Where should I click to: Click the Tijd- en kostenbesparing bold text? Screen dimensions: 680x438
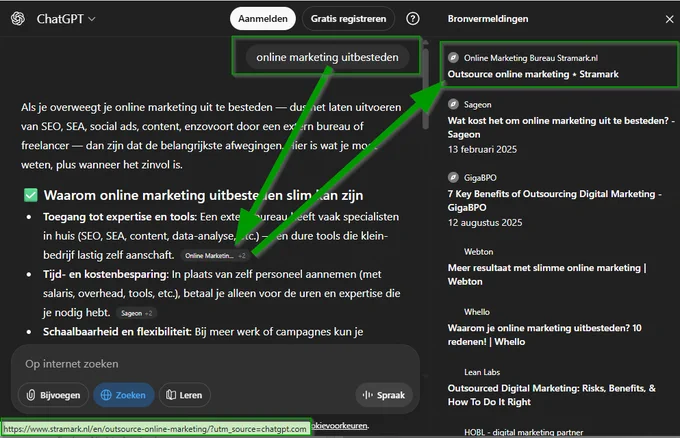(x=106, y=275)
